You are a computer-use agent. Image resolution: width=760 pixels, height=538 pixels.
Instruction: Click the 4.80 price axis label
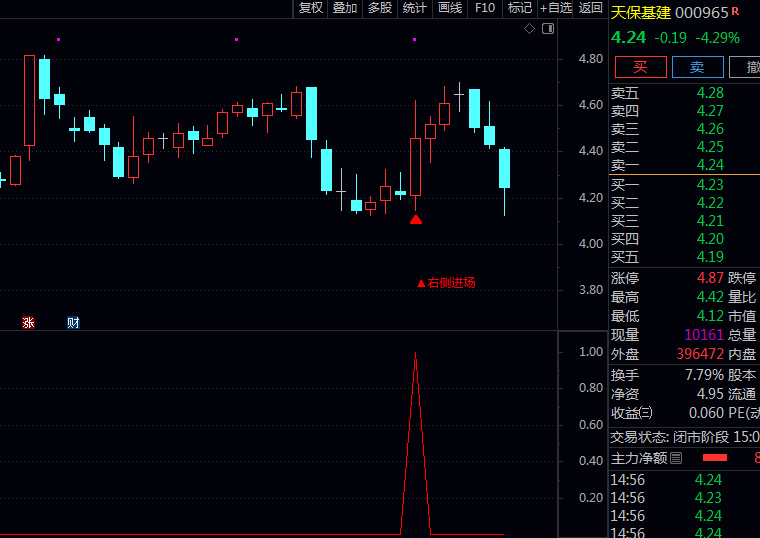[x=590, y=59]
